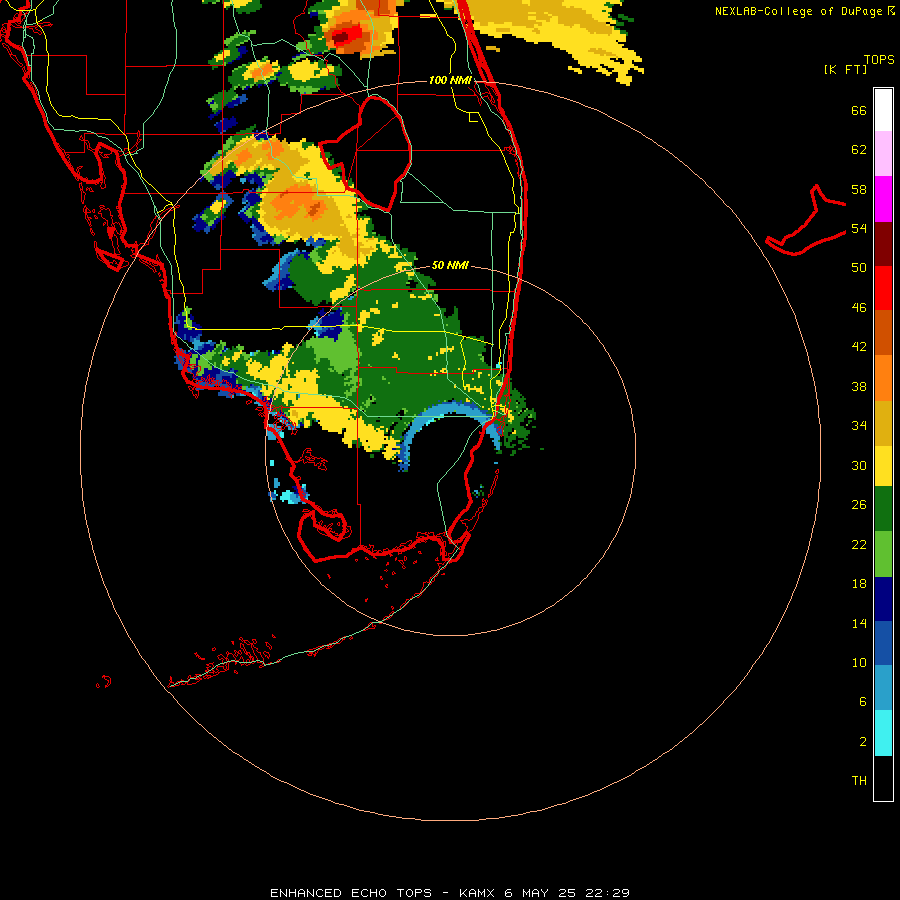Click the gold 38 legend swatch
Image resolution: width=900 pixels, height=900 pixels.
coord(883,423)
